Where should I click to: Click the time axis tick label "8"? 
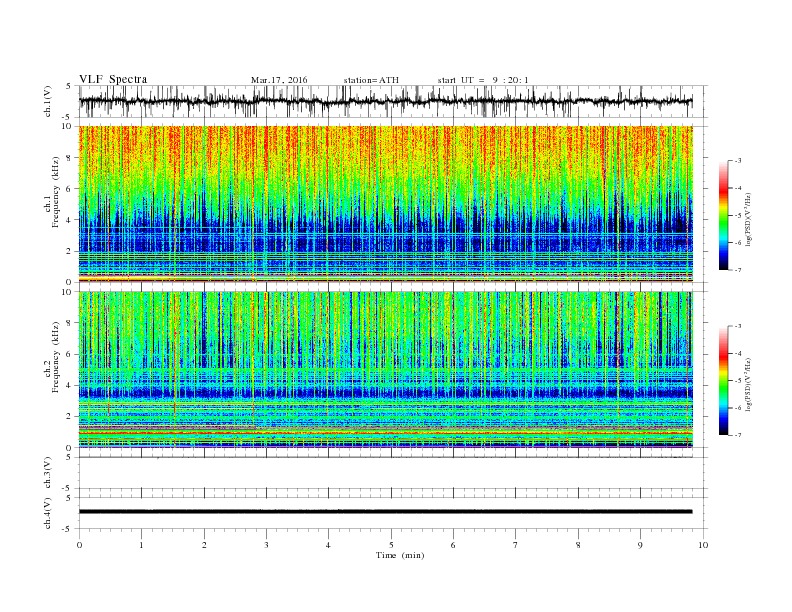pos(578,545)
